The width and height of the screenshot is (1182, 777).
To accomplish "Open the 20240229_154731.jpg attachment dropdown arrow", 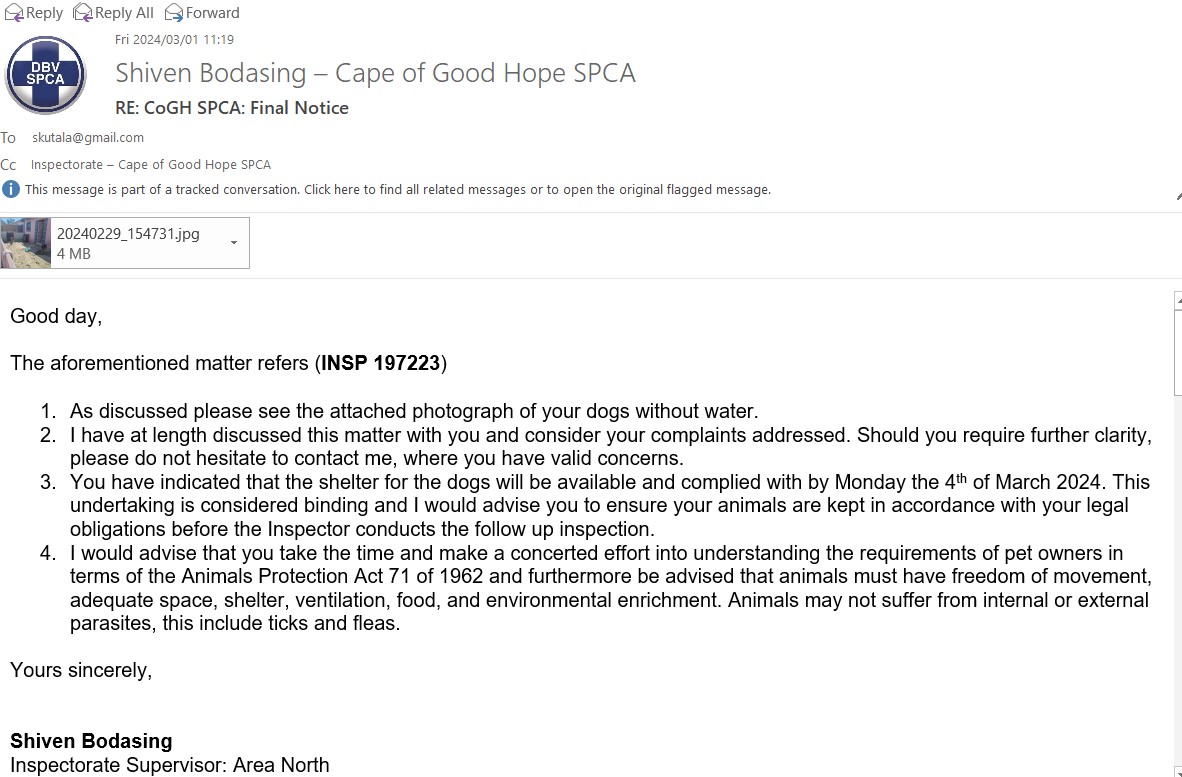I will point(234,243).
